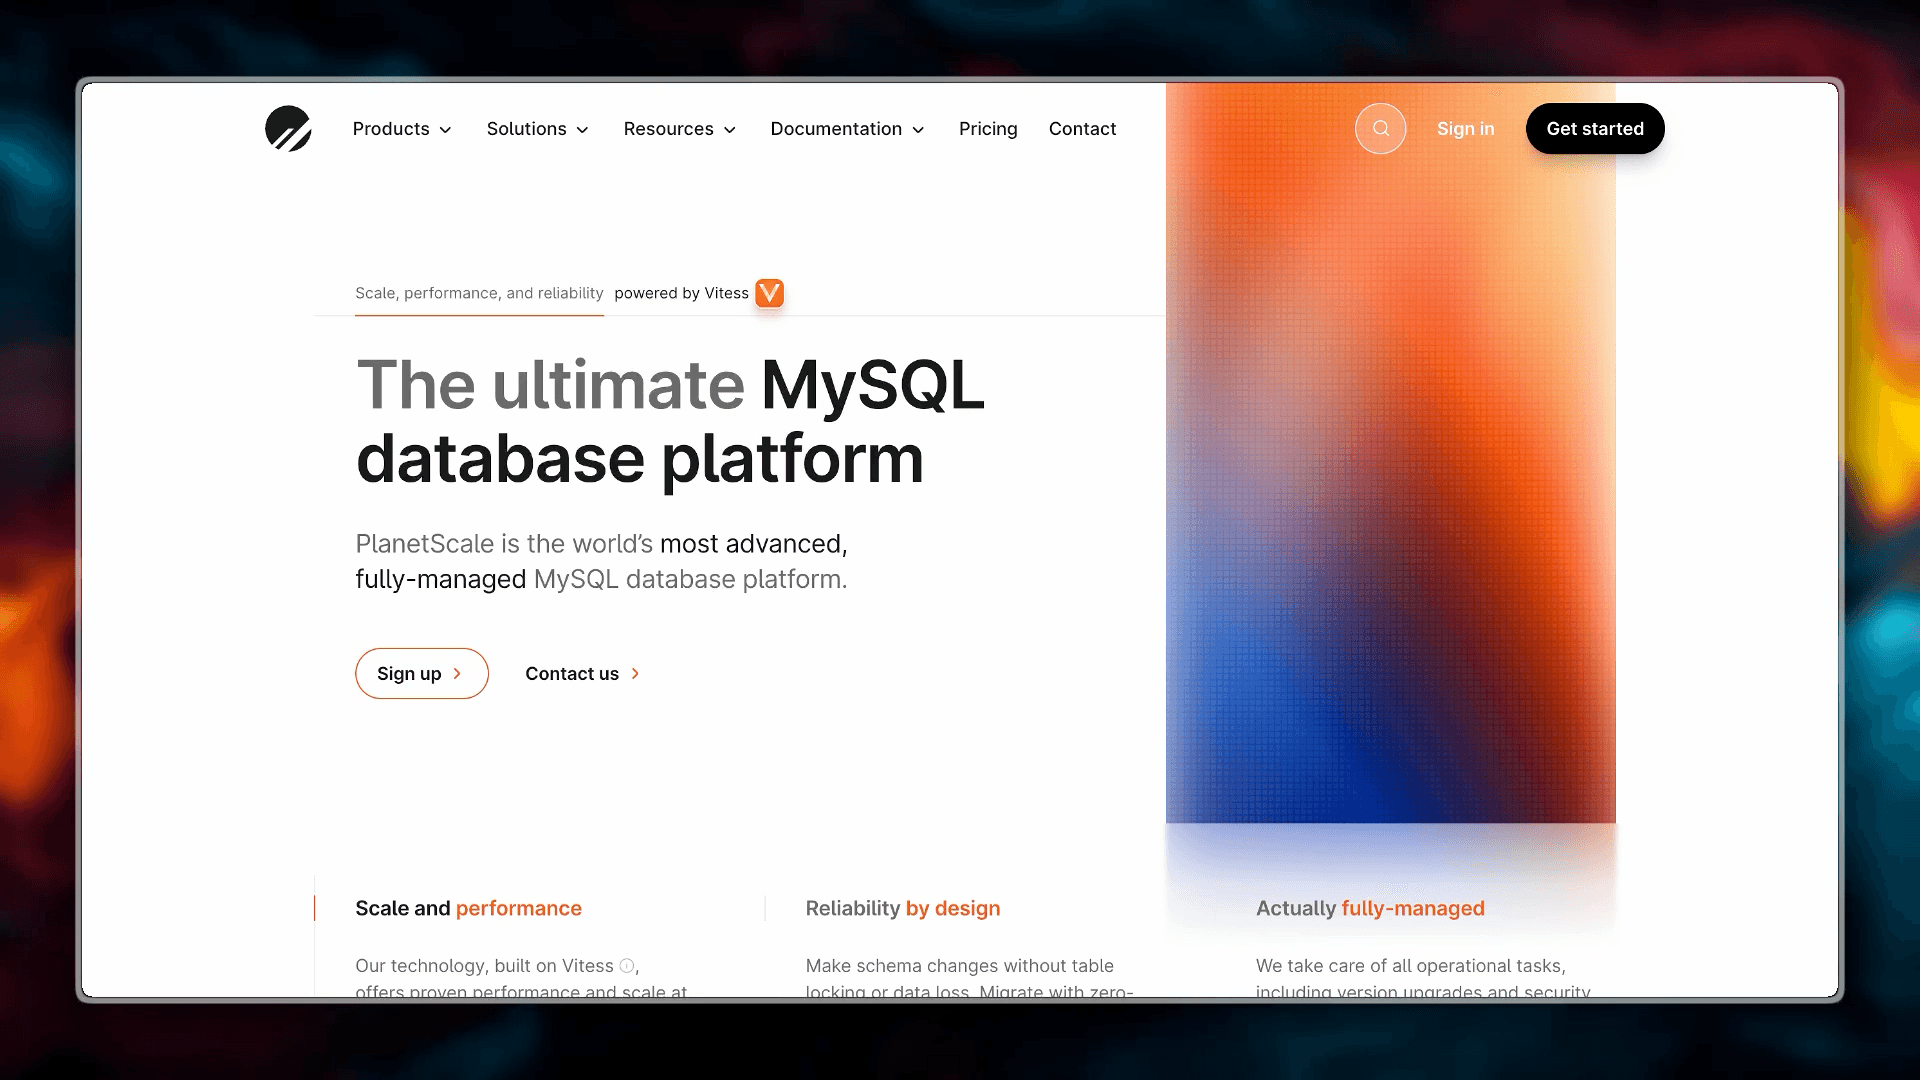Select the 'Scale, performance, and reliability' tagline
Screen dimensions: 1920x1080
(x=479, y=293)
